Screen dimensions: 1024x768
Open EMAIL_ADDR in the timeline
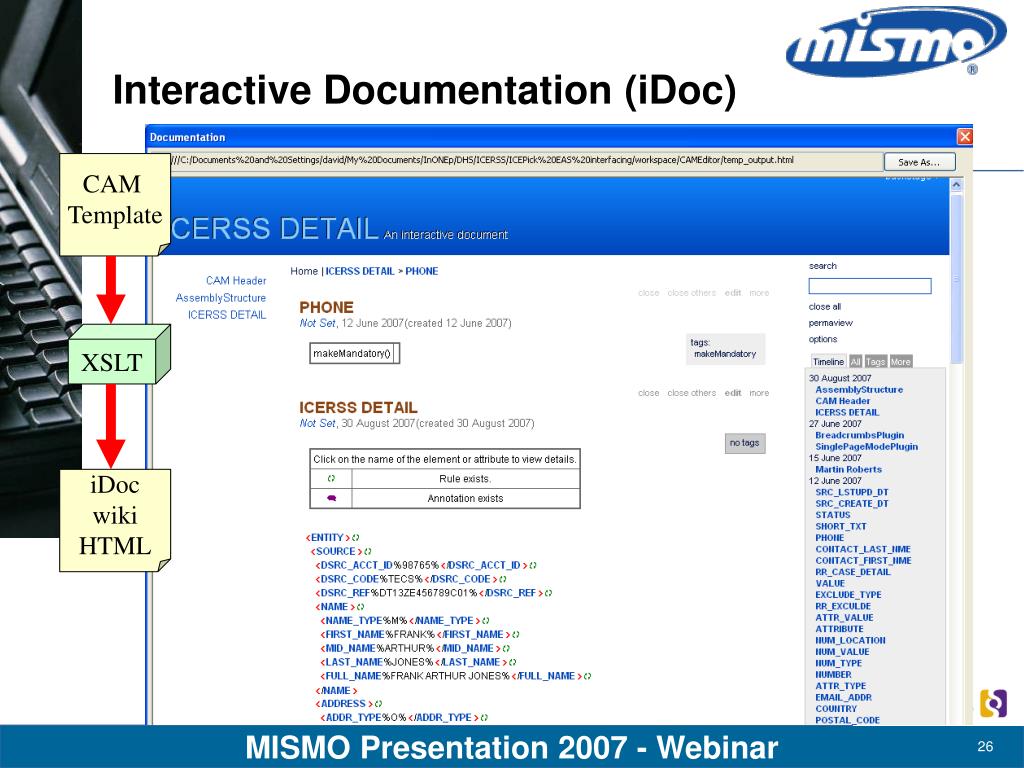(843, 697)
